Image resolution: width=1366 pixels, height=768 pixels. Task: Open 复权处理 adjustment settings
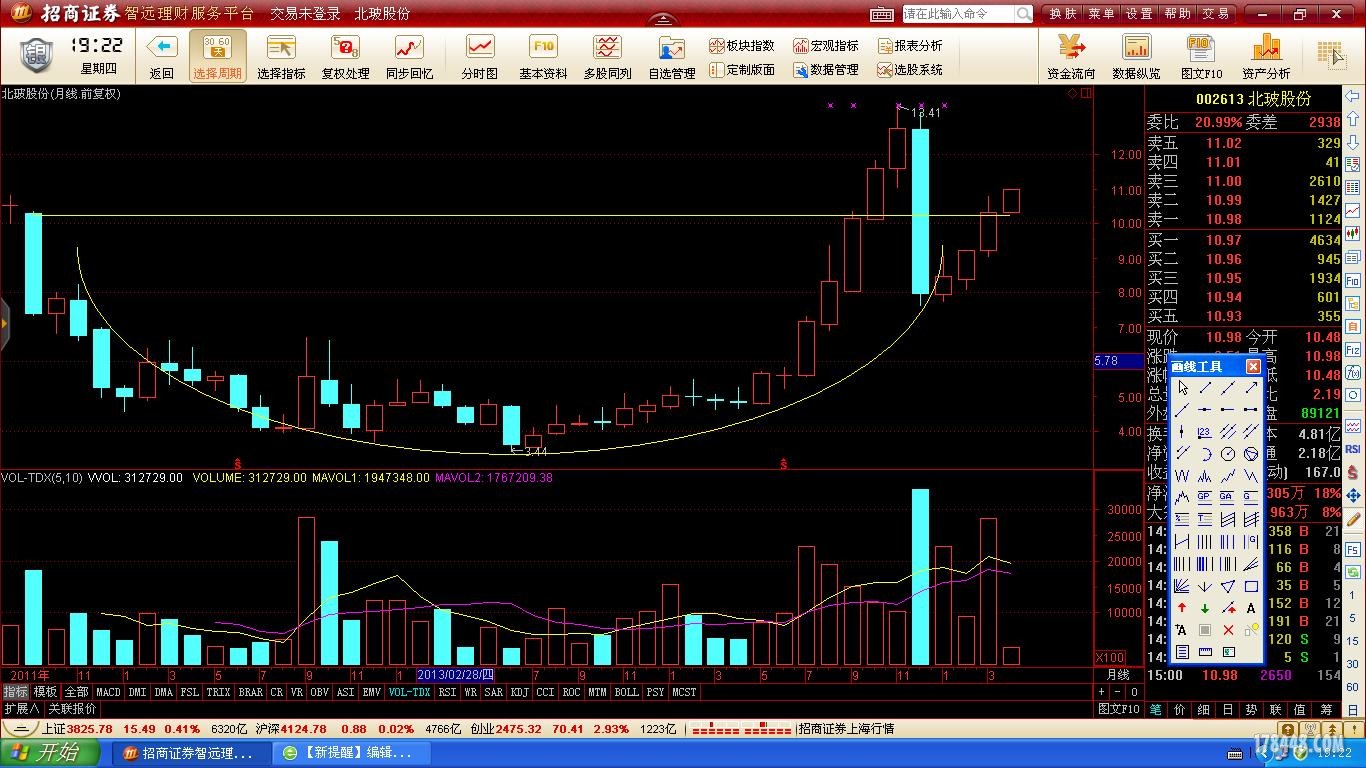345,56
